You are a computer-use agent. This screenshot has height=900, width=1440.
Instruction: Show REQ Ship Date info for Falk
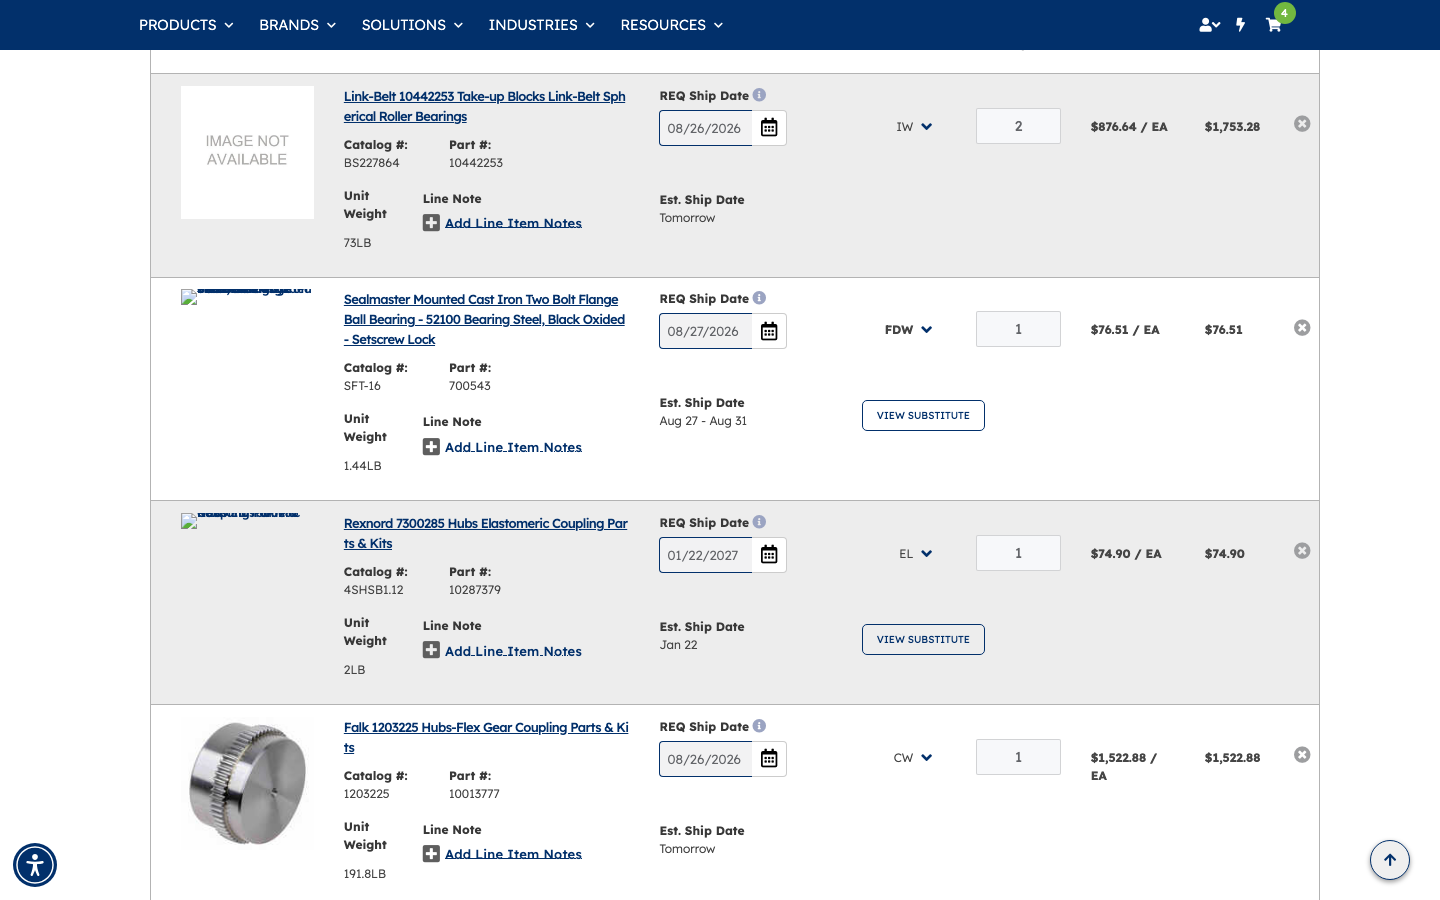(x=759, y=726)
